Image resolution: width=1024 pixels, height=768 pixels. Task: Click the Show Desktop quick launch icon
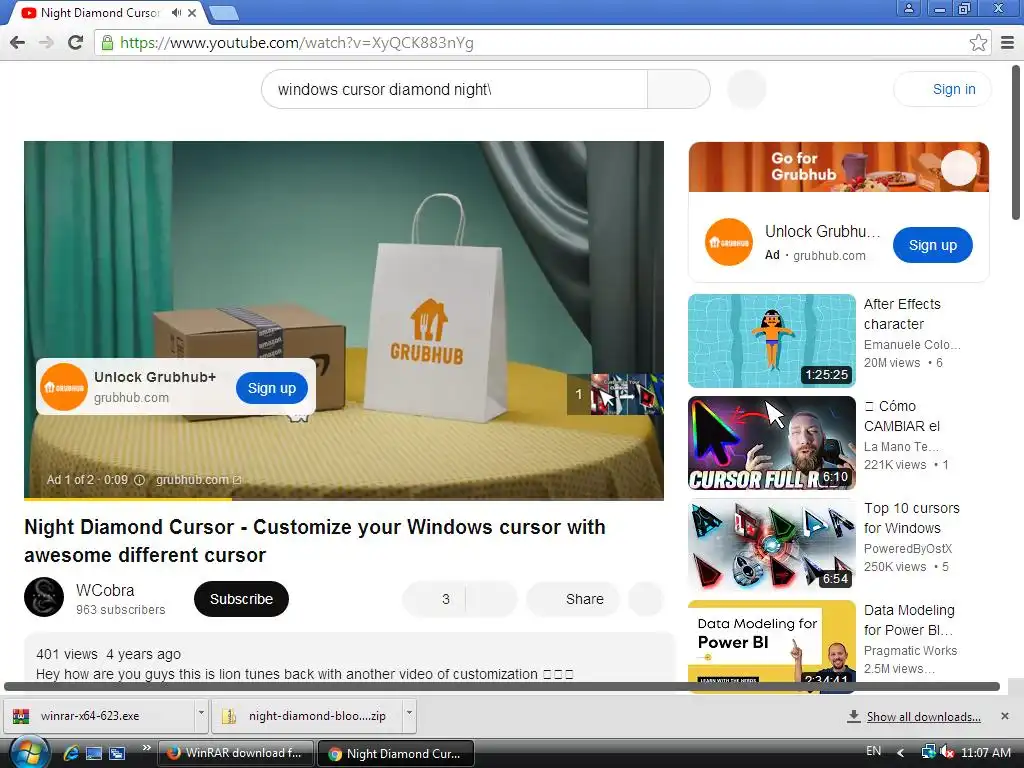94,753
